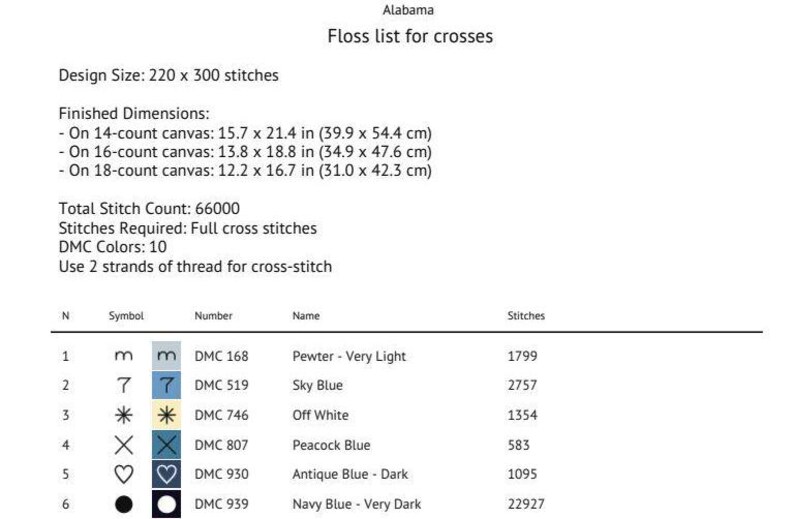The height and width of the screenshot is (519, 794).
Task: Select the Pewter light gray 'm' swatch
Action: 166,356
